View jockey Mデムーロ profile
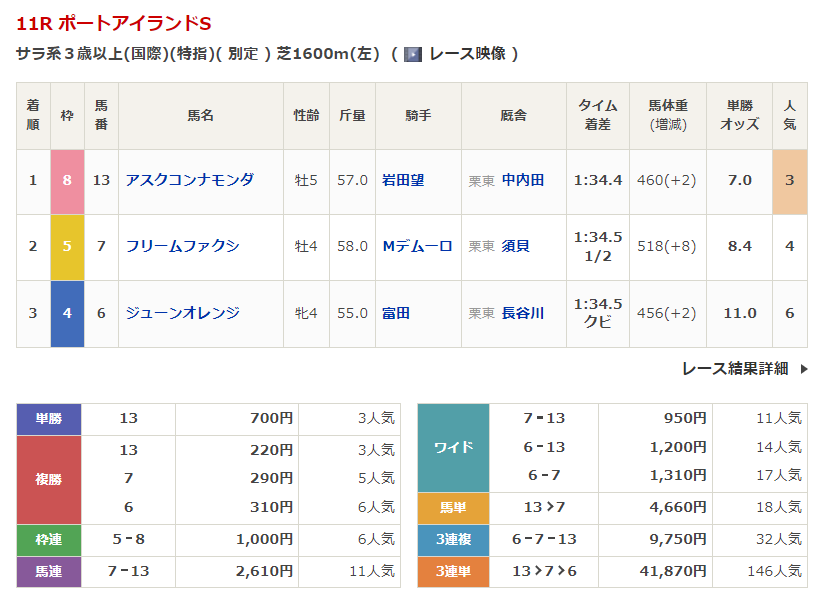Viewport: 827px width, 597px height. [417, 246]
